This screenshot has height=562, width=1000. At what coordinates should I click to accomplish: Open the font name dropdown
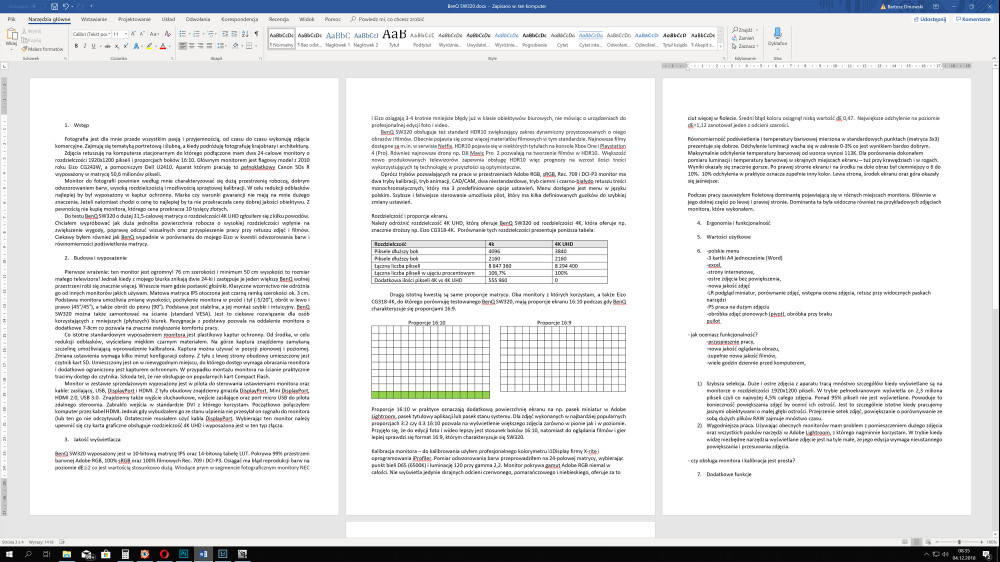point(108,34)
